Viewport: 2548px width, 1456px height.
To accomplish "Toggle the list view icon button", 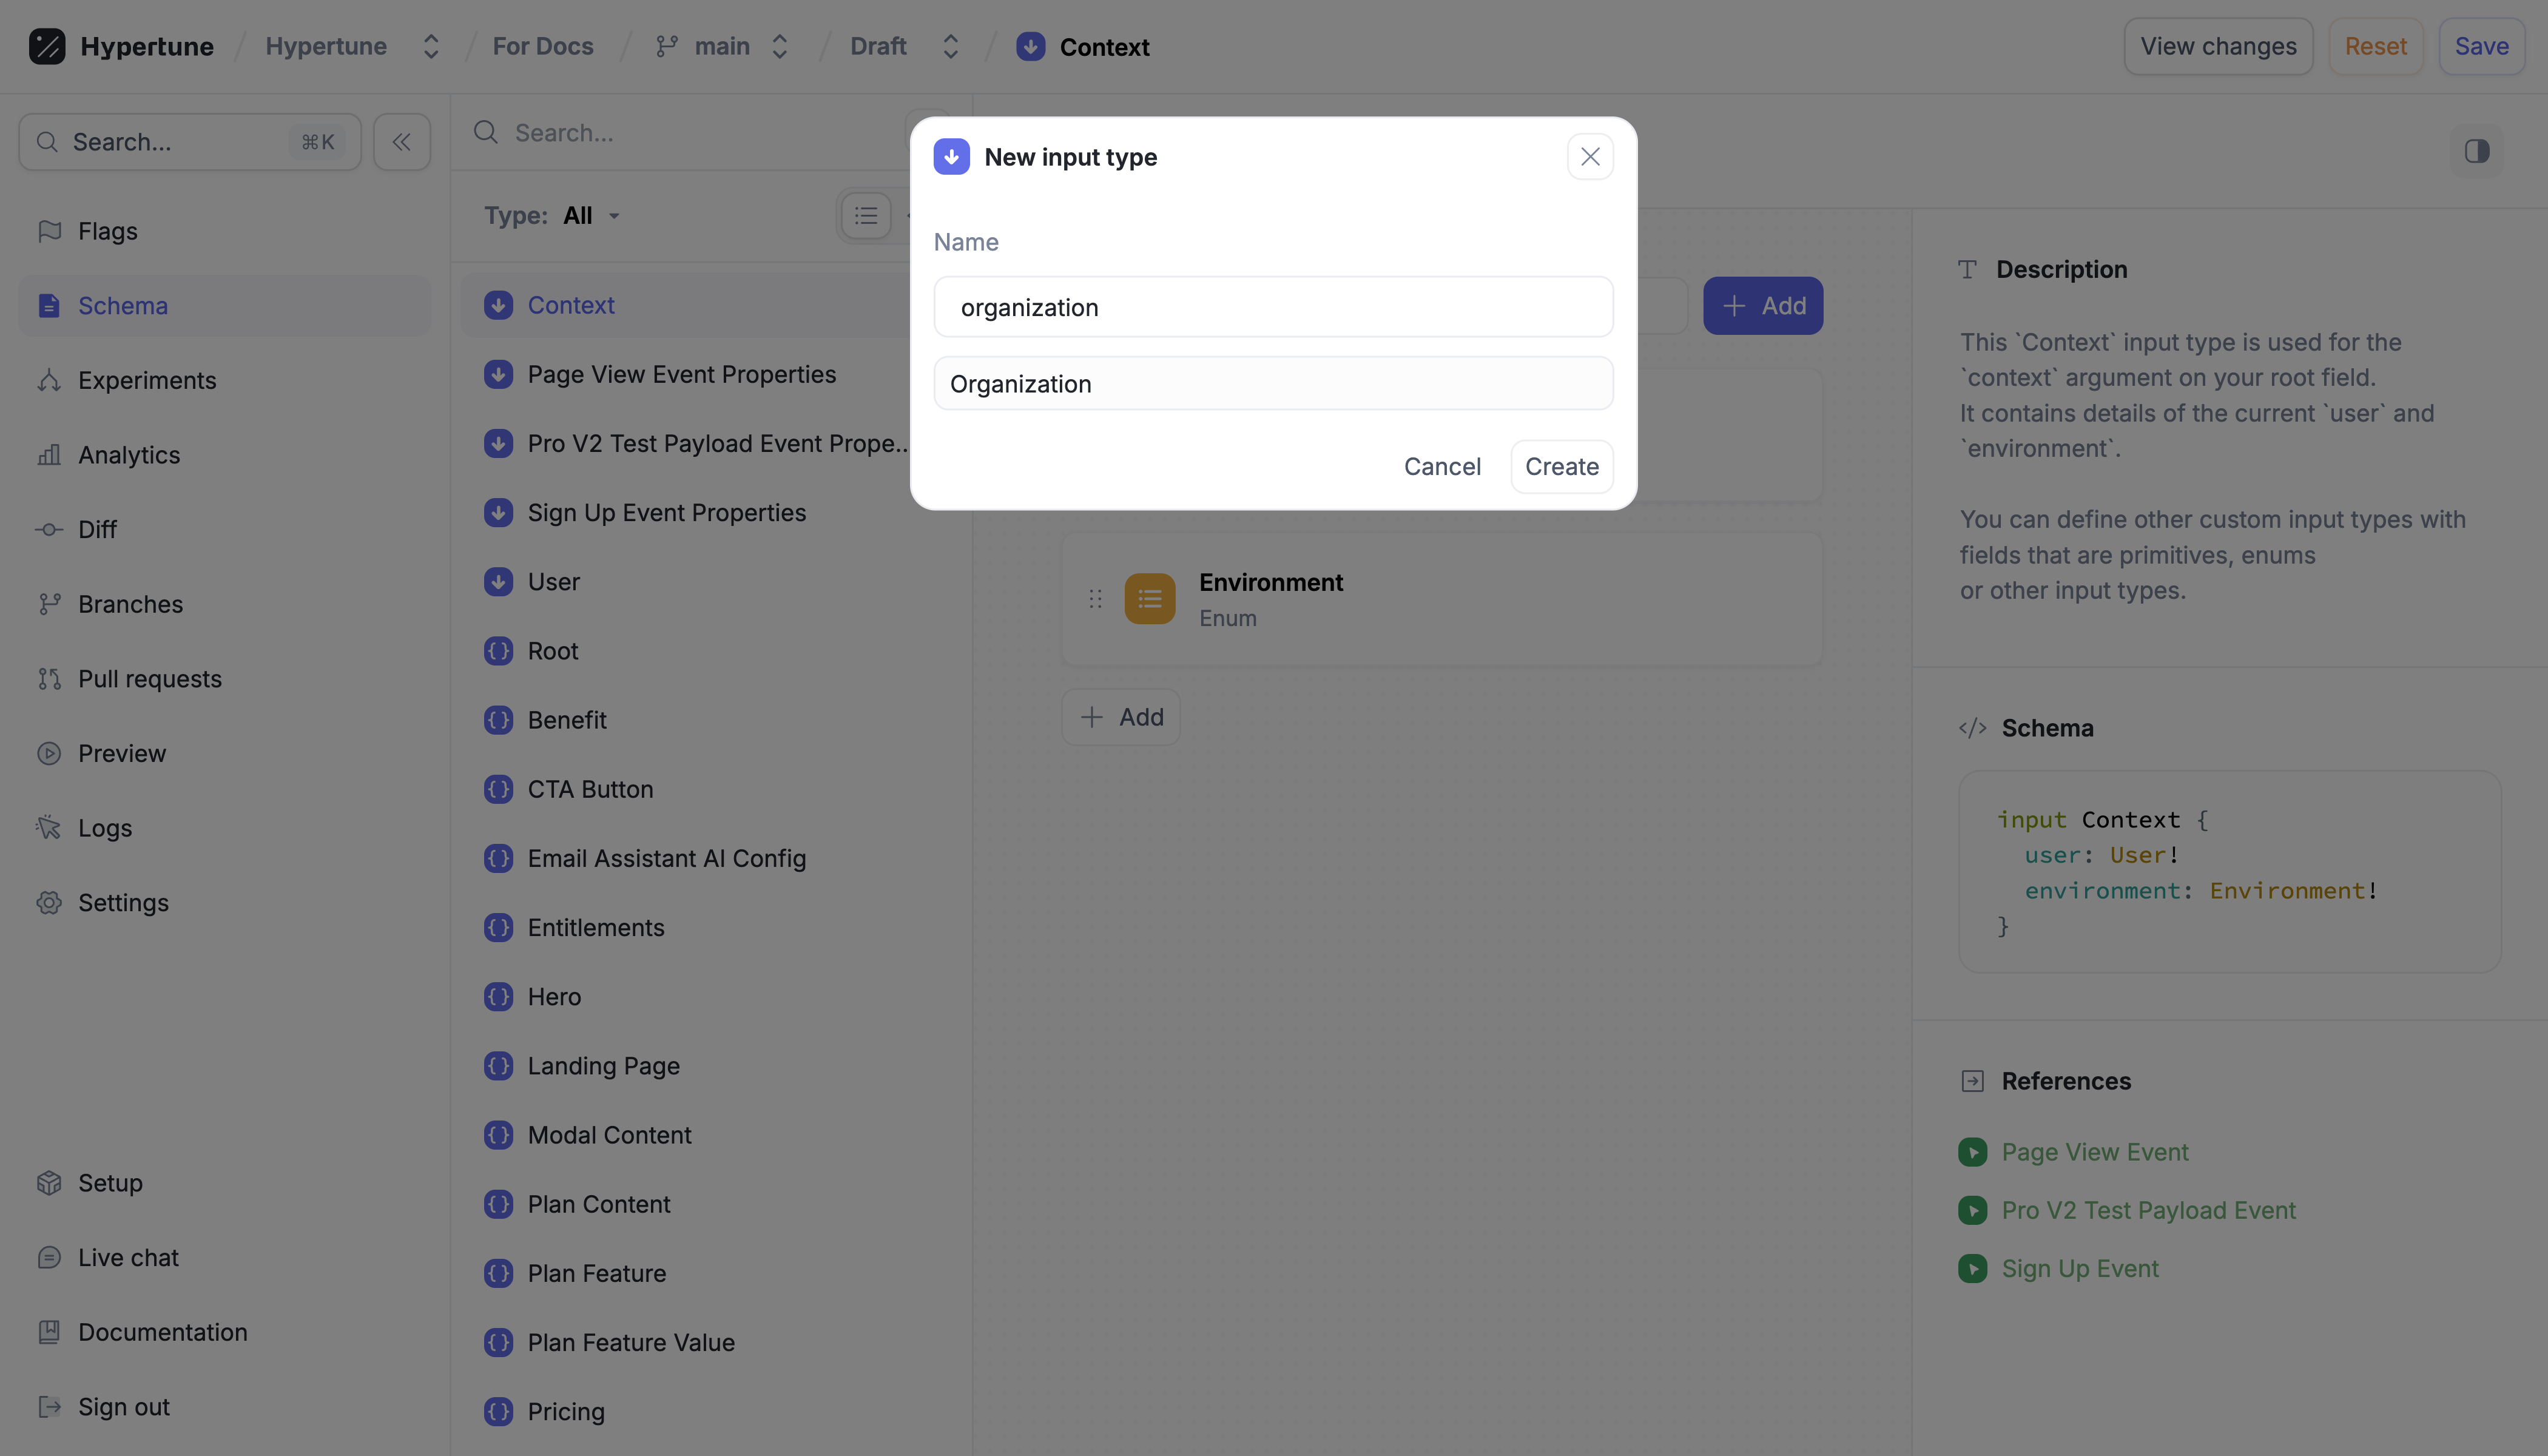I will click(866, 215).
